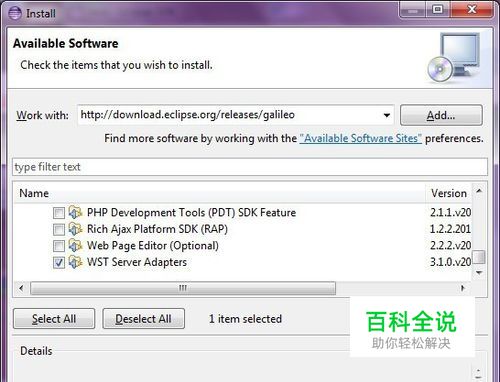Click the vertical scrollbar thumb in software list

click(479, 257)
